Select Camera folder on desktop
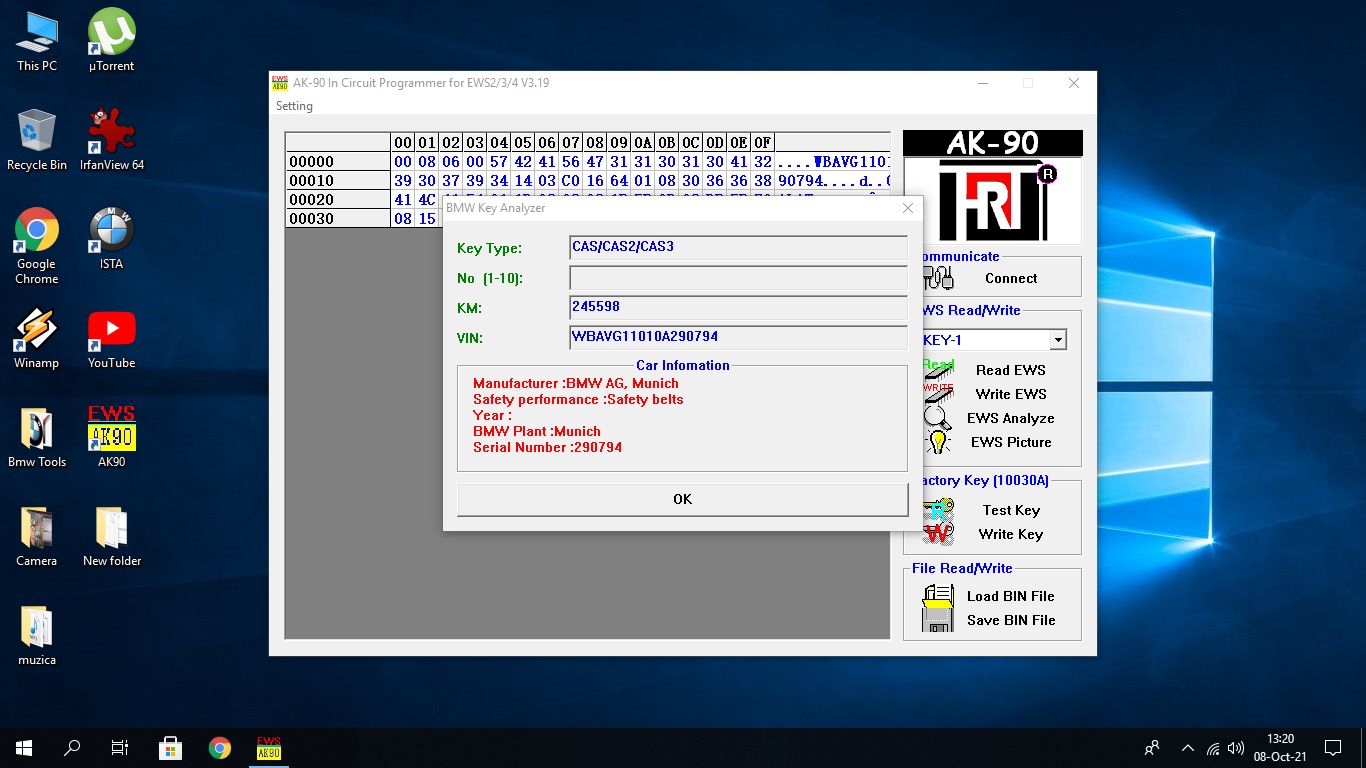The width and height of the screenshot is (1366, 768). pyautogui.click(x=37, y=536)
